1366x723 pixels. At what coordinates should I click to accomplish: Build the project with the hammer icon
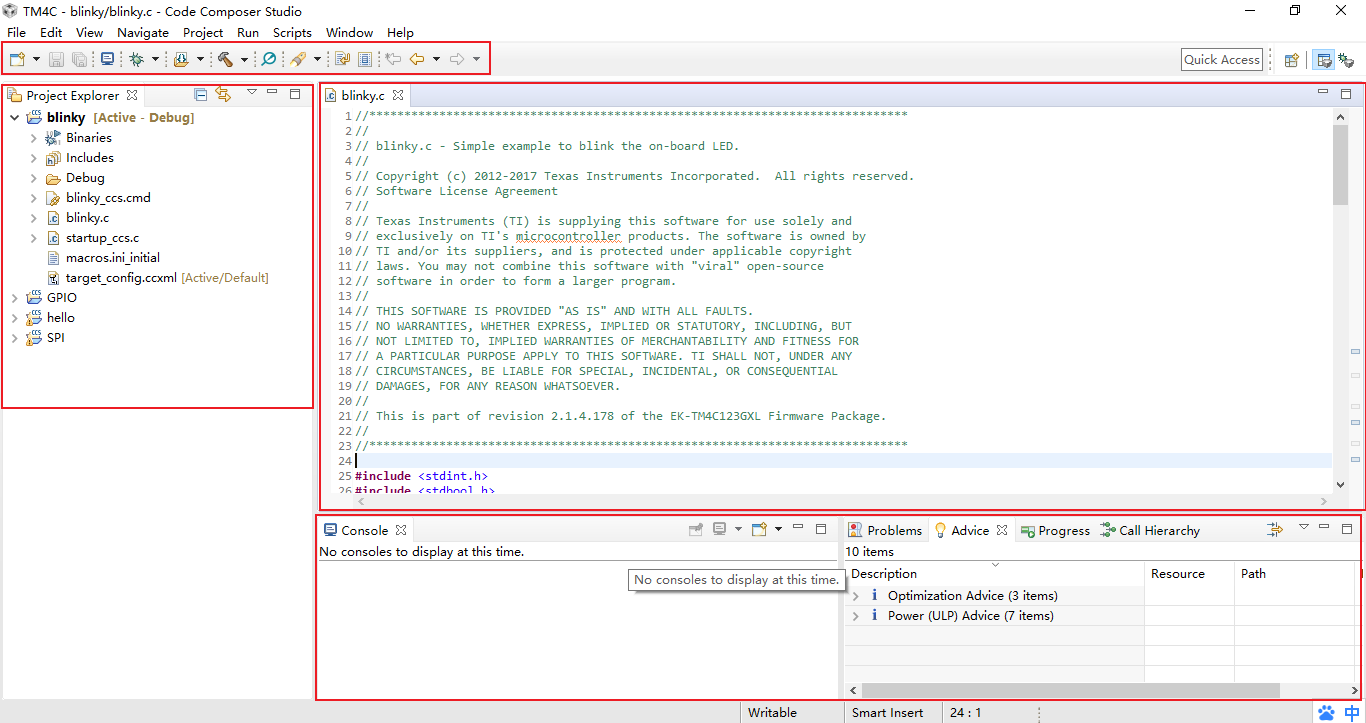[225, 60]
